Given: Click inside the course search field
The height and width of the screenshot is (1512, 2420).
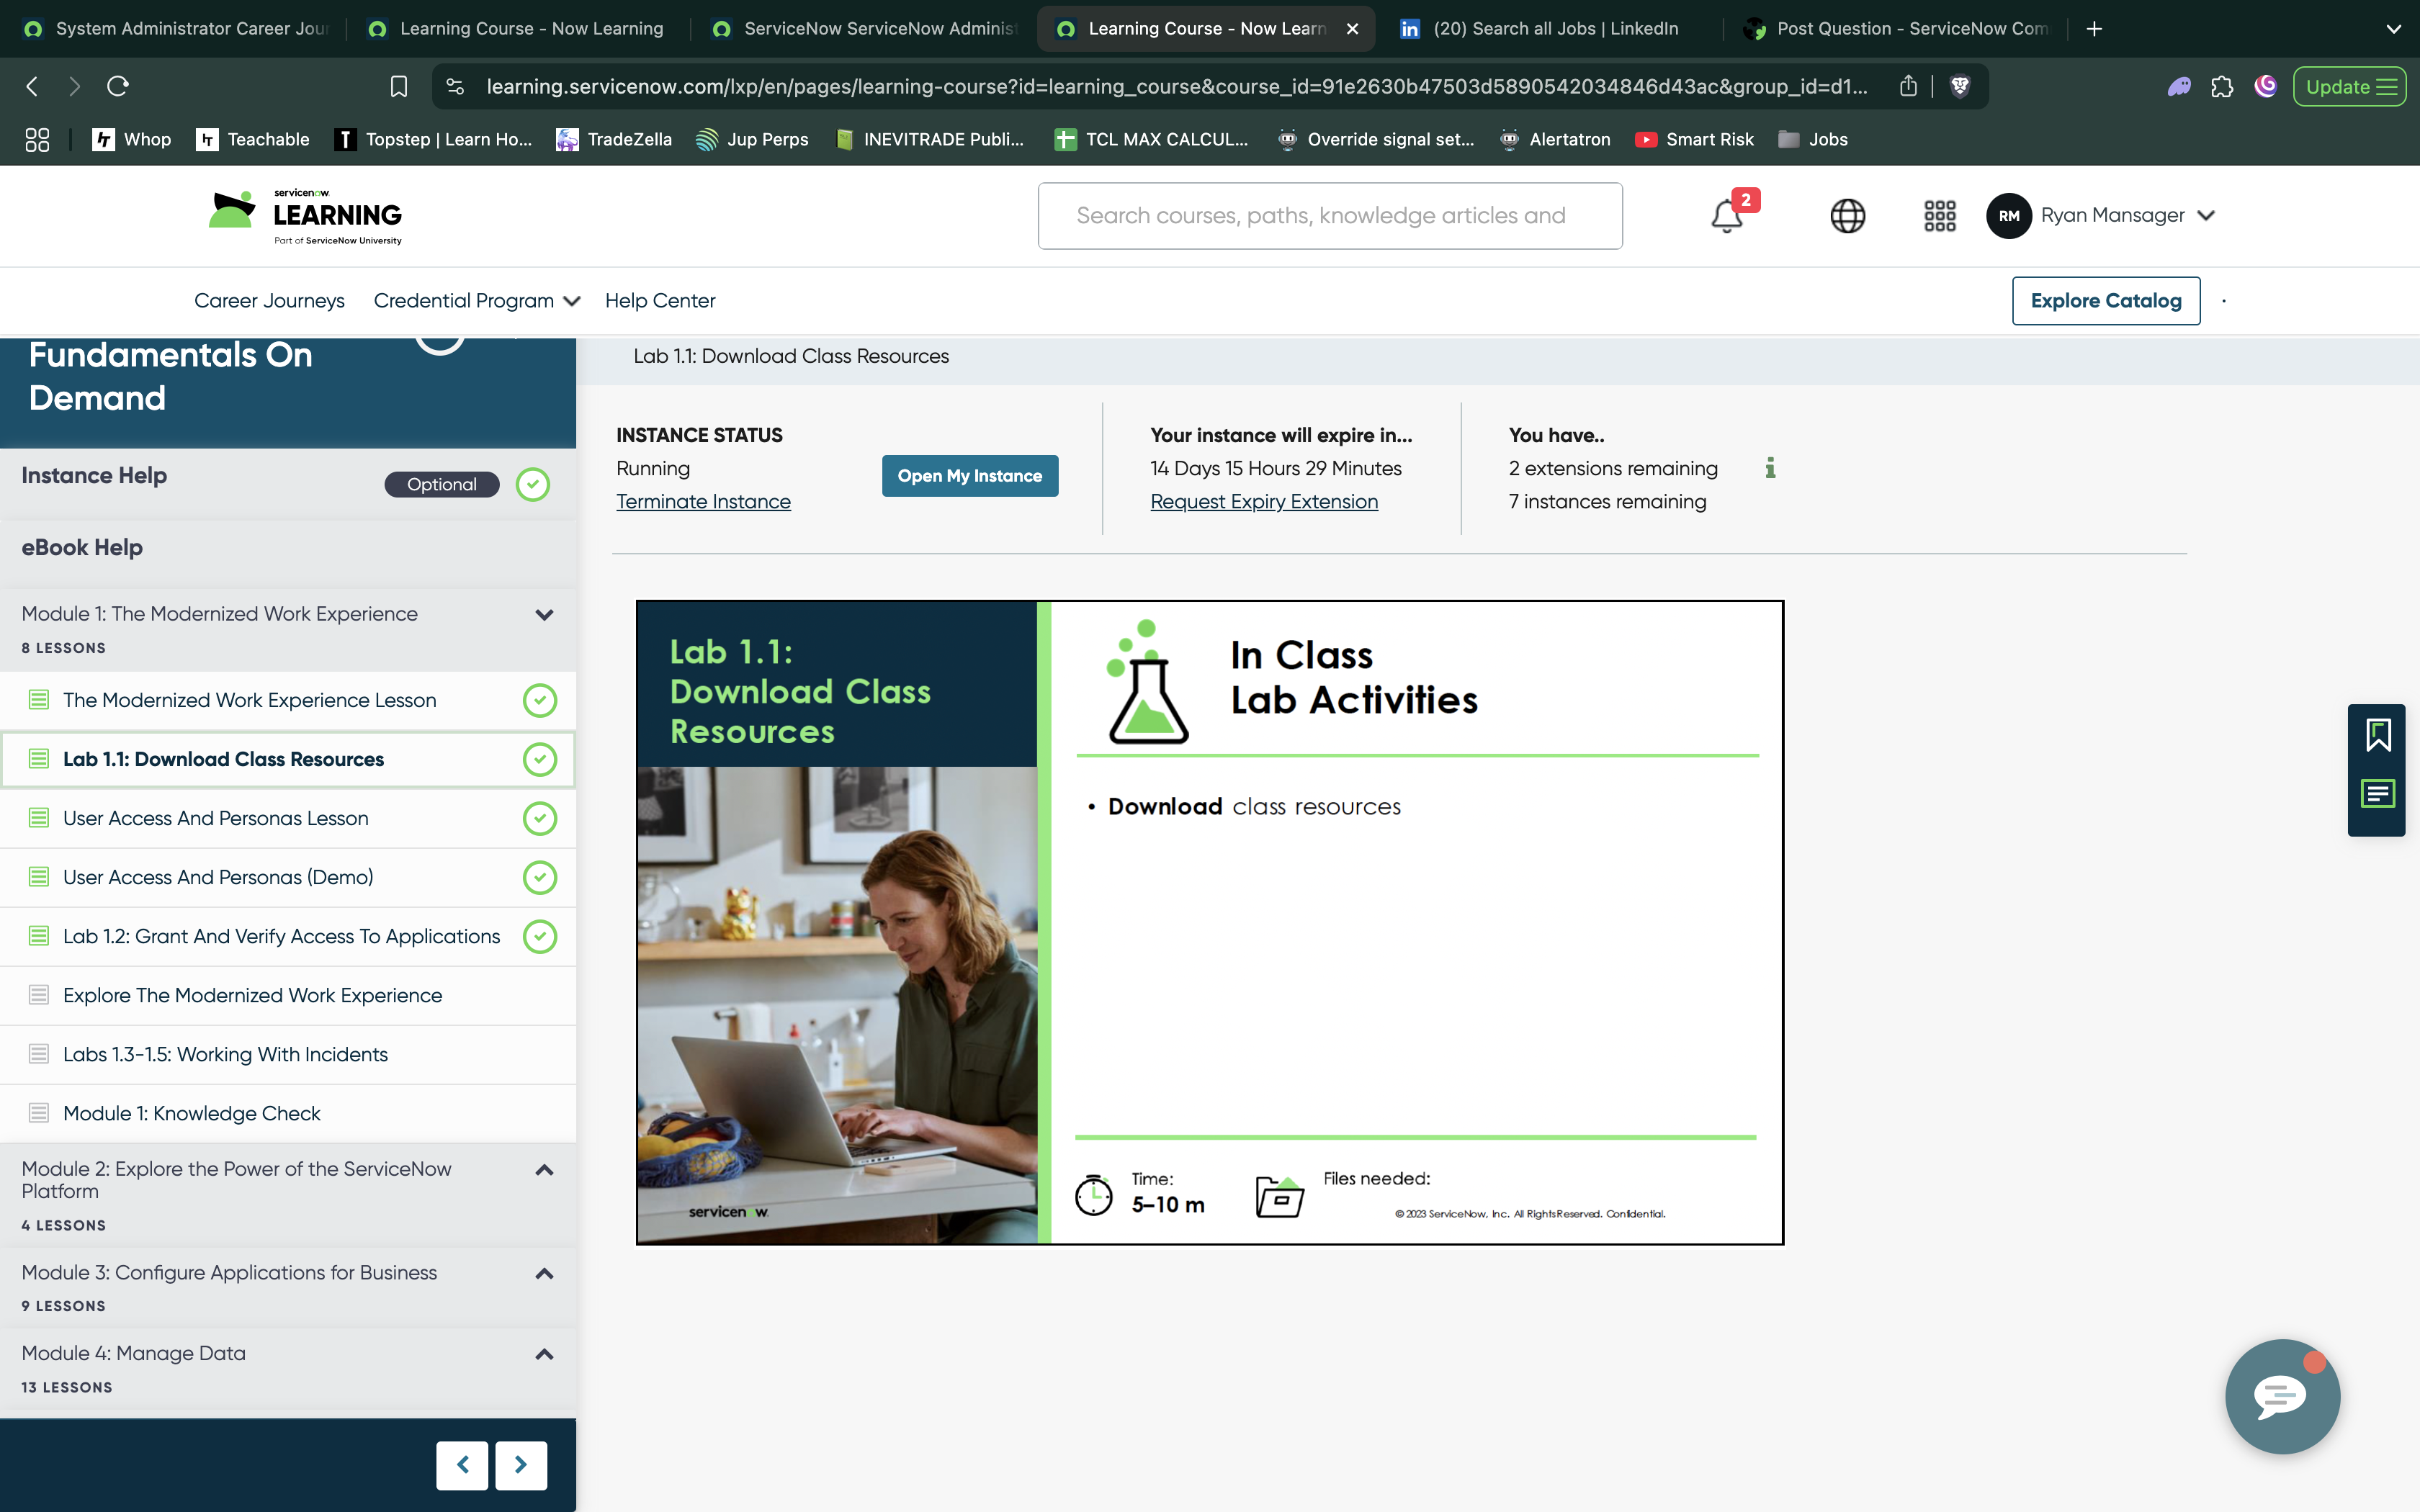Looking at the screenshot, I should tap(1329, 215).
